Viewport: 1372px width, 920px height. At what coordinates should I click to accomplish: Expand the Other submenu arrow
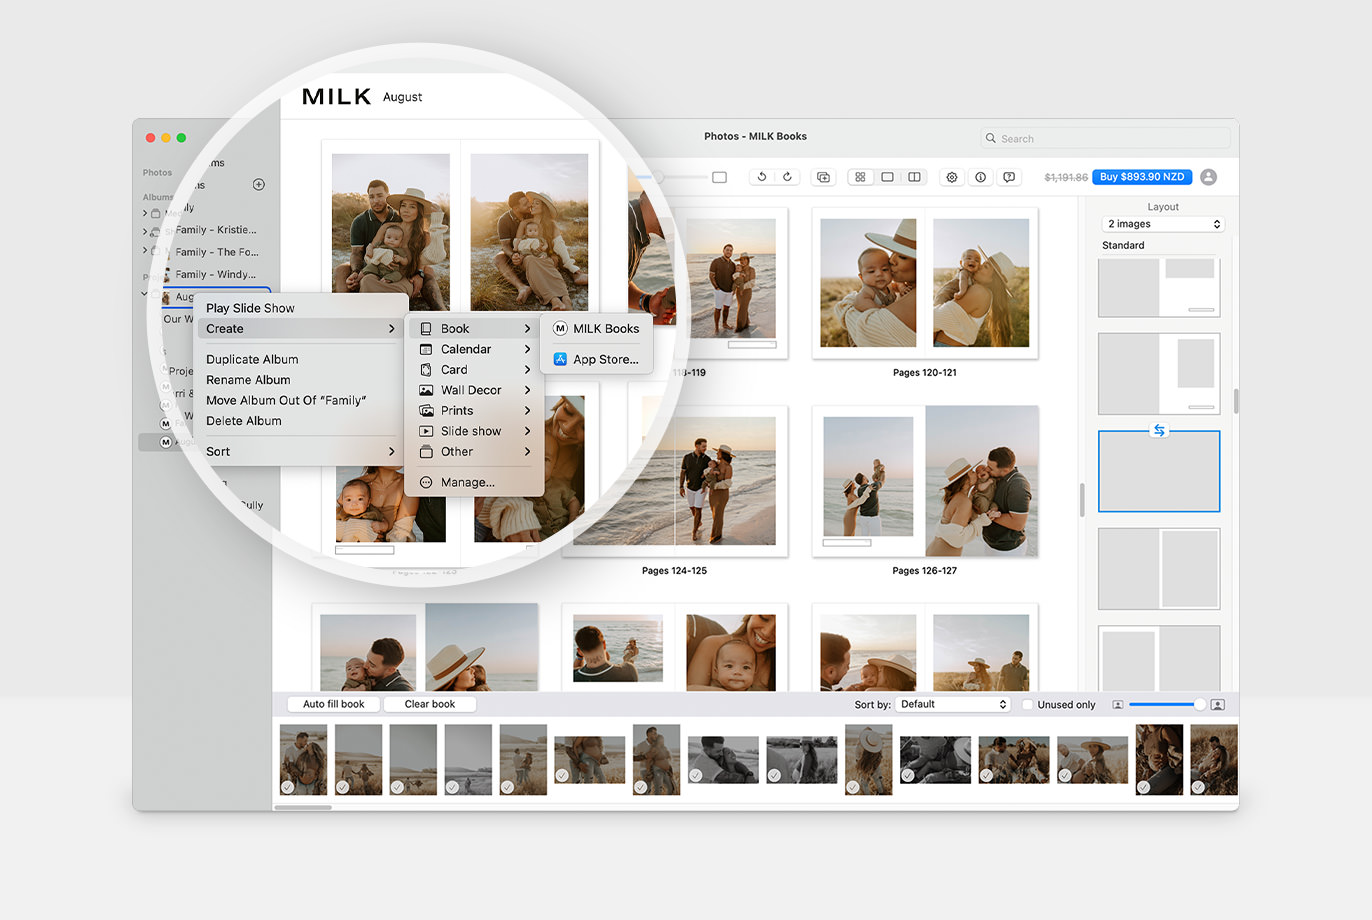(x=527, y=452)
